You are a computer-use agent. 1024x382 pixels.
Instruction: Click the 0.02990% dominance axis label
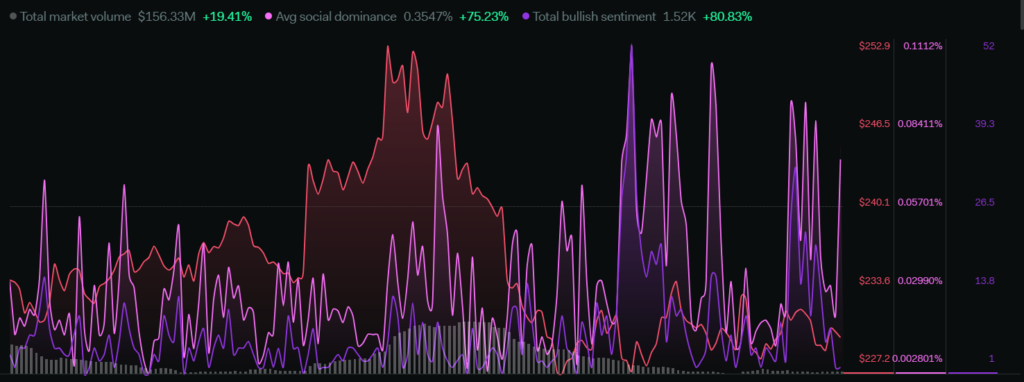pyautogui.click(x=920, y=281)
